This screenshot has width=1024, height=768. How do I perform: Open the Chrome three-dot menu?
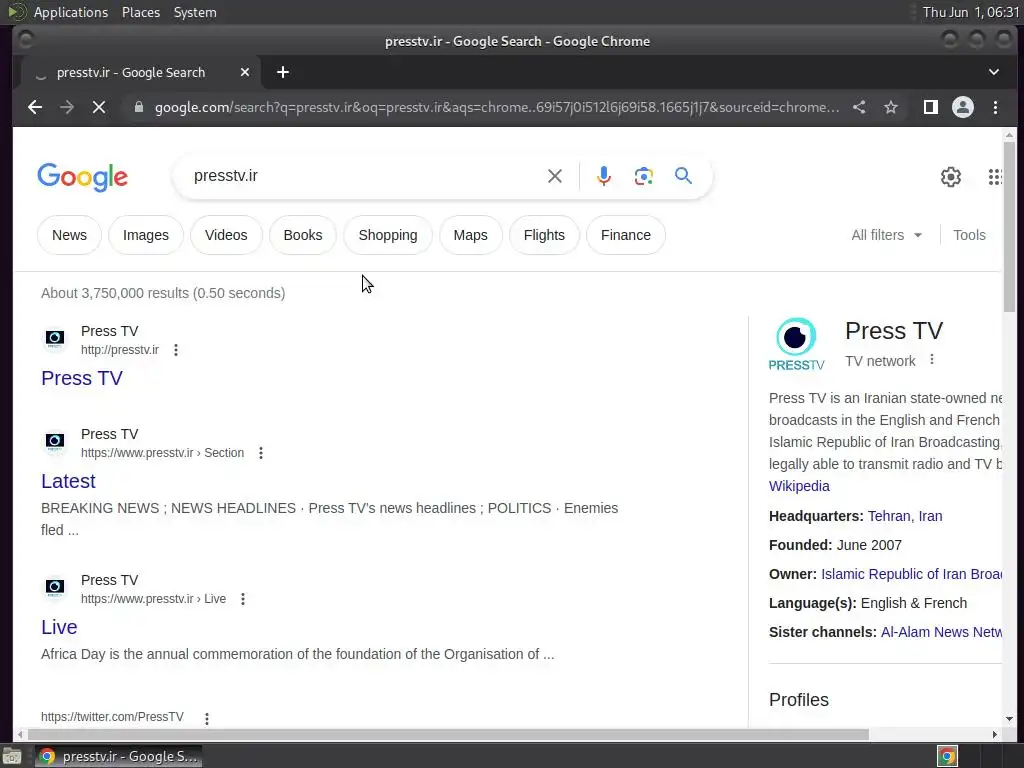pyautogui.click(x=995, y=107)
